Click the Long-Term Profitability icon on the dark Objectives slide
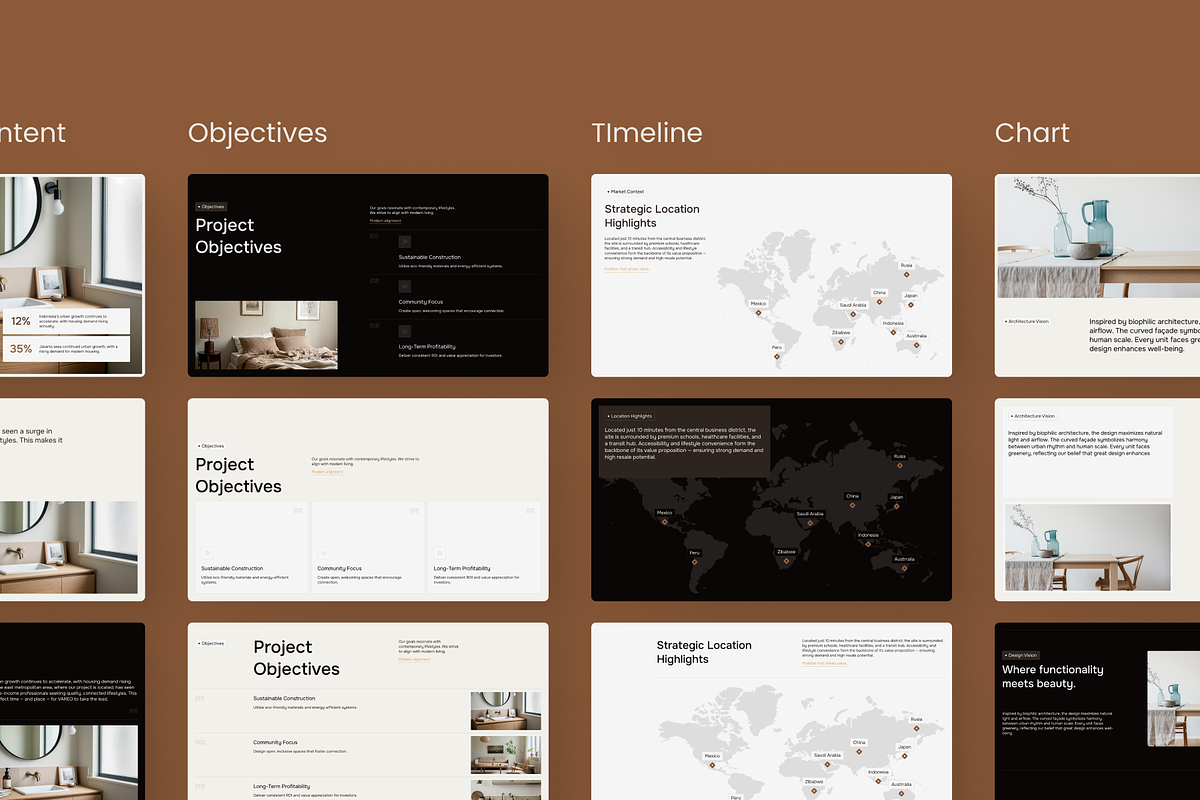Viewport: 1200px width, 800px height. tap(405, 330)
